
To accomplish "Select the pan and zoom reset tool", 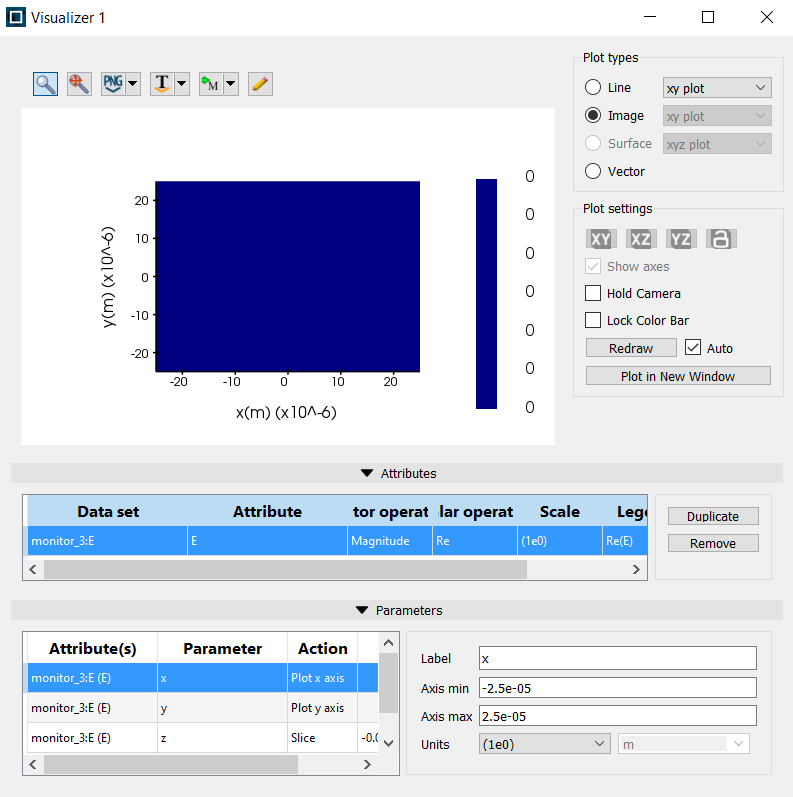I will (x=79, y=84).
